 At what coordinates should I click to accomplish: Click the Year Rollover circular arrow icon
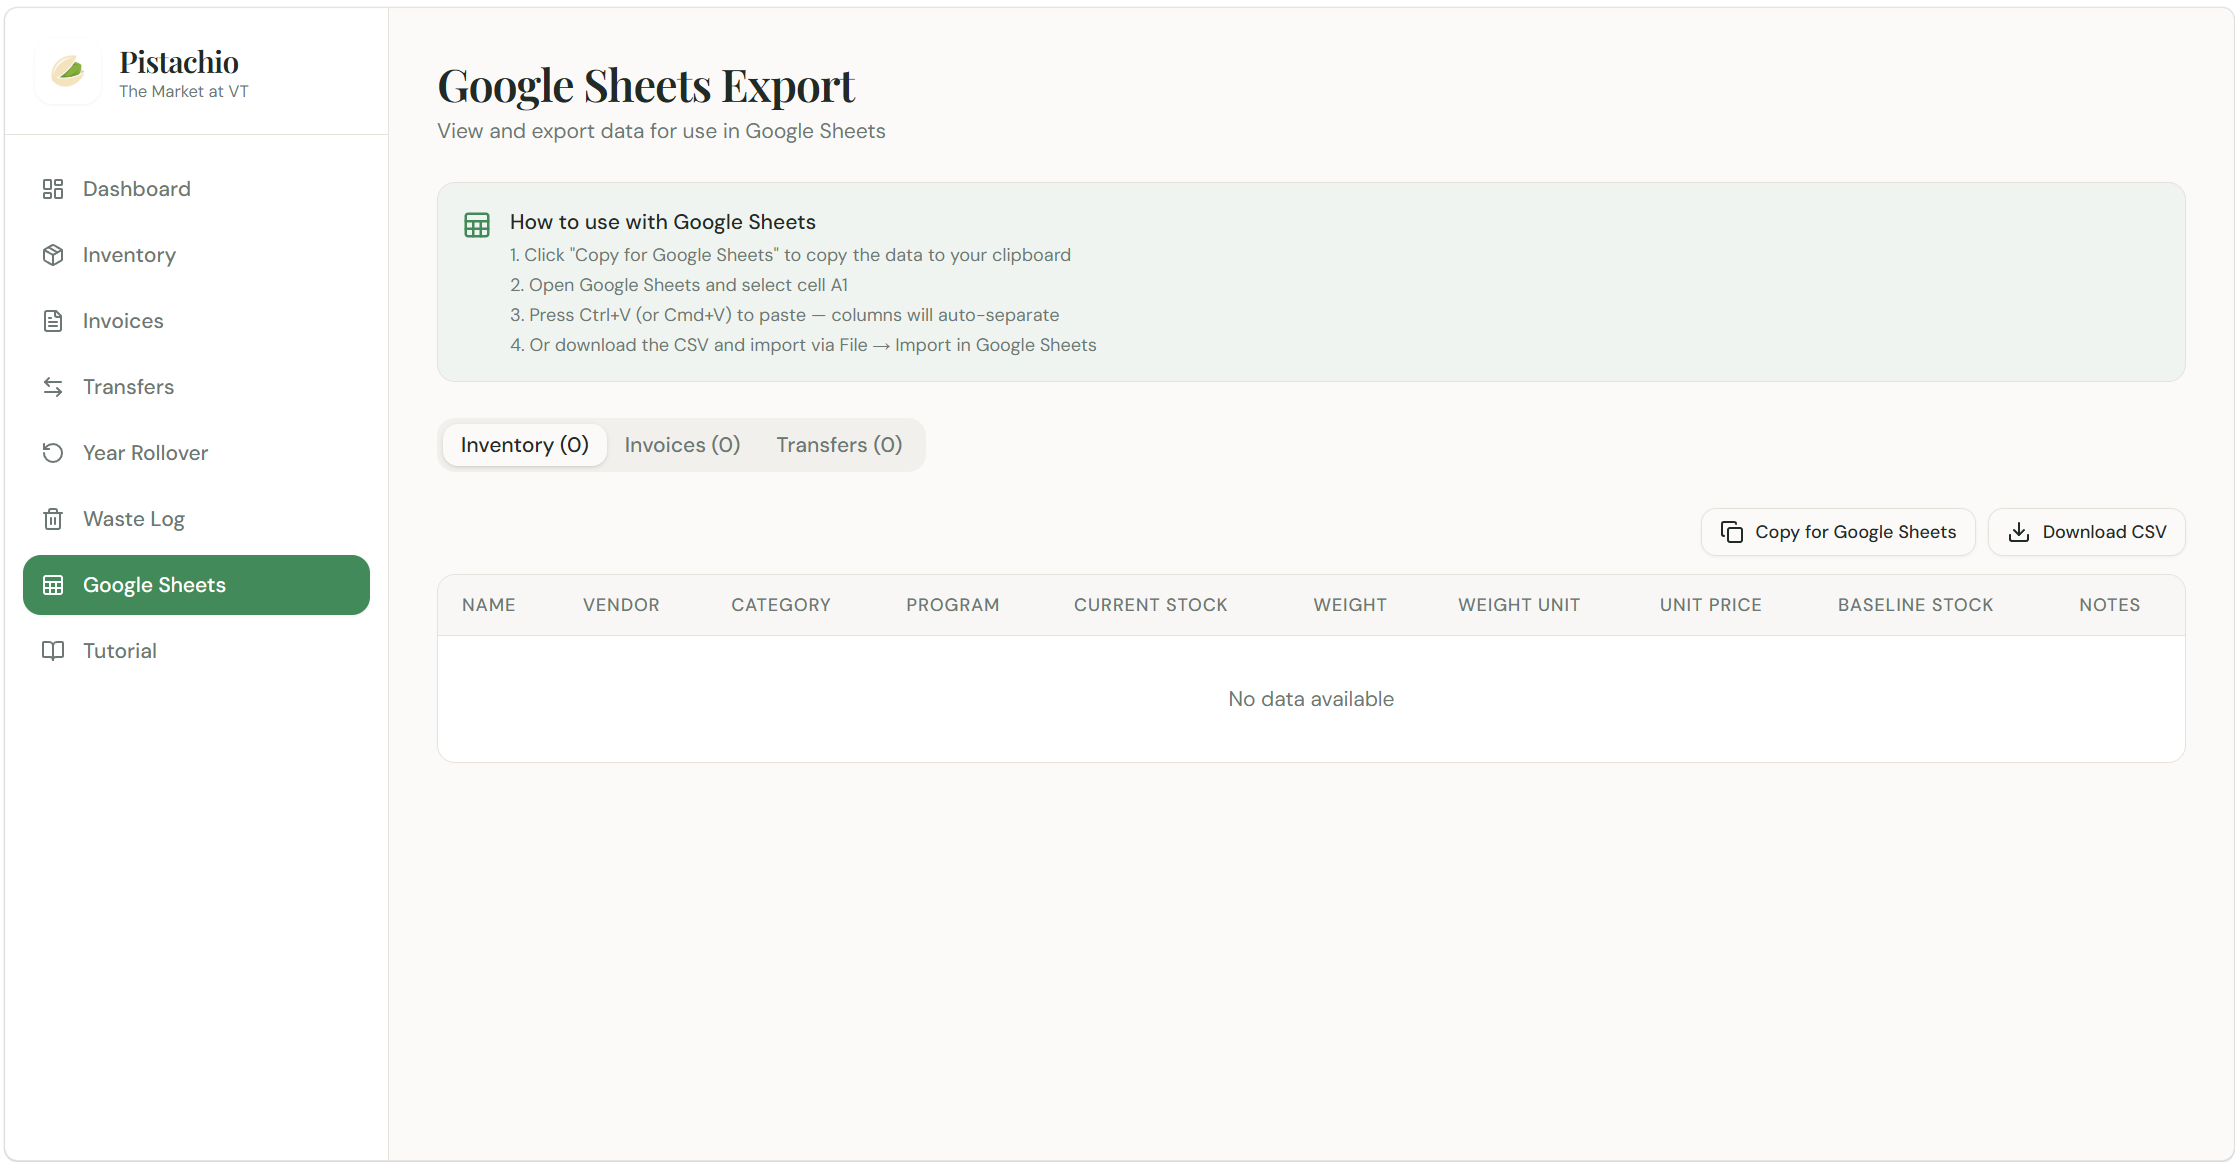(53, 453)
